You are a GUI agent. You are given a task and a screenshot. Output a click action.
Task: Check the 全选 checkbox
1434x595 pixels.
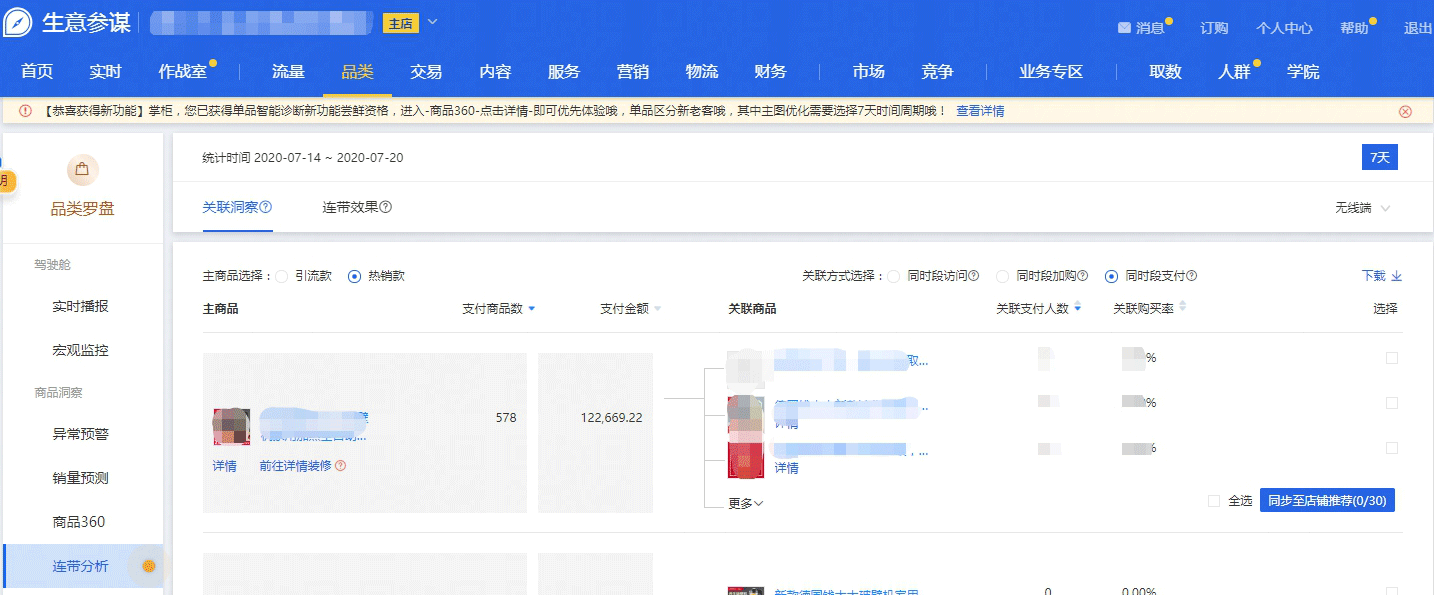point(1214,501)
